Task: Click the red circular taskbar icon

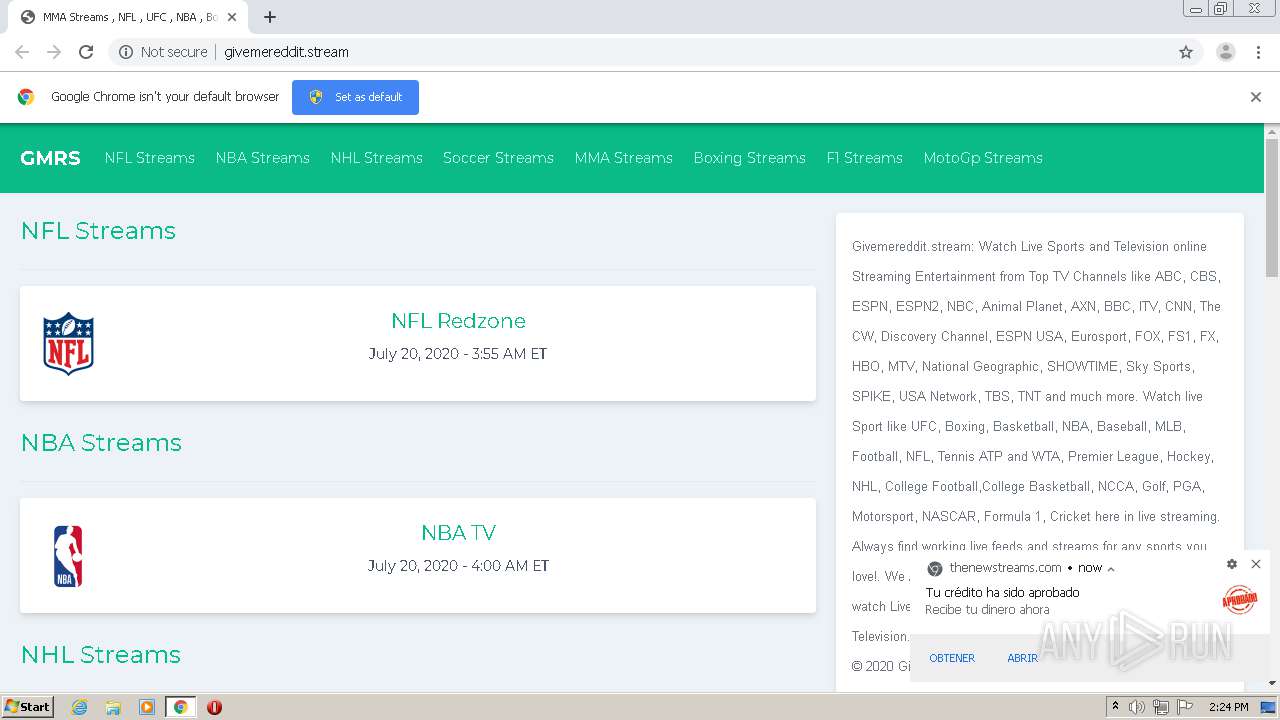Action: [214, 707]
